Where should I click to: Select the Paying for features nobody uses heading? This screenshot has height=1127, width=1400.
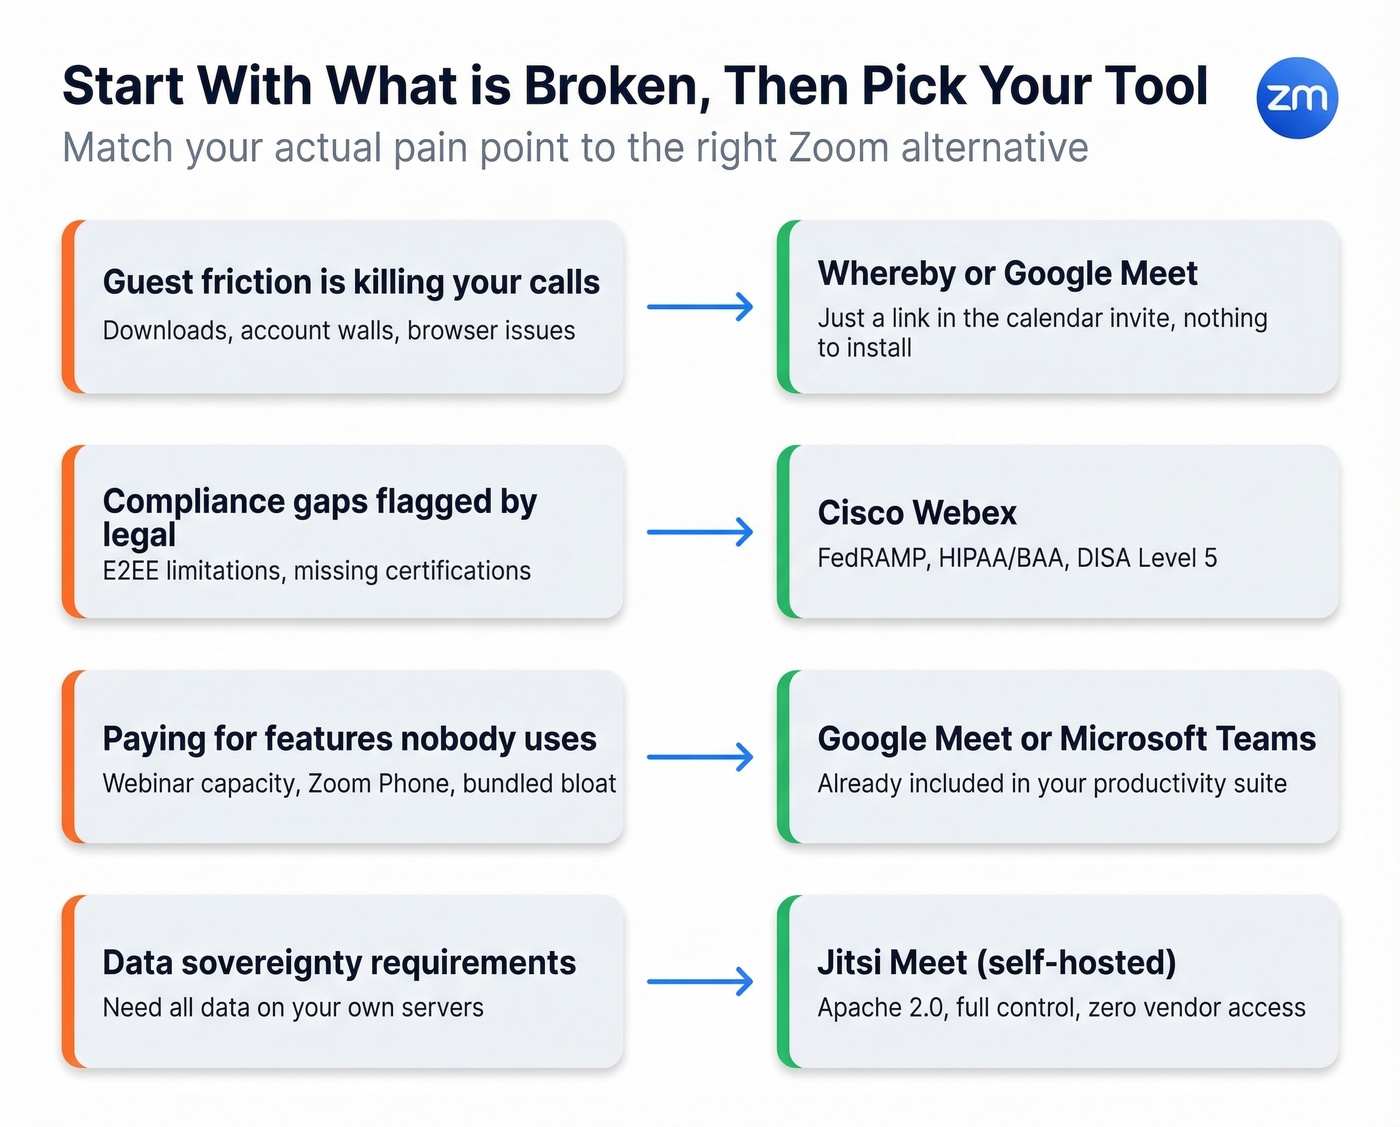click(x=349, y=739)
